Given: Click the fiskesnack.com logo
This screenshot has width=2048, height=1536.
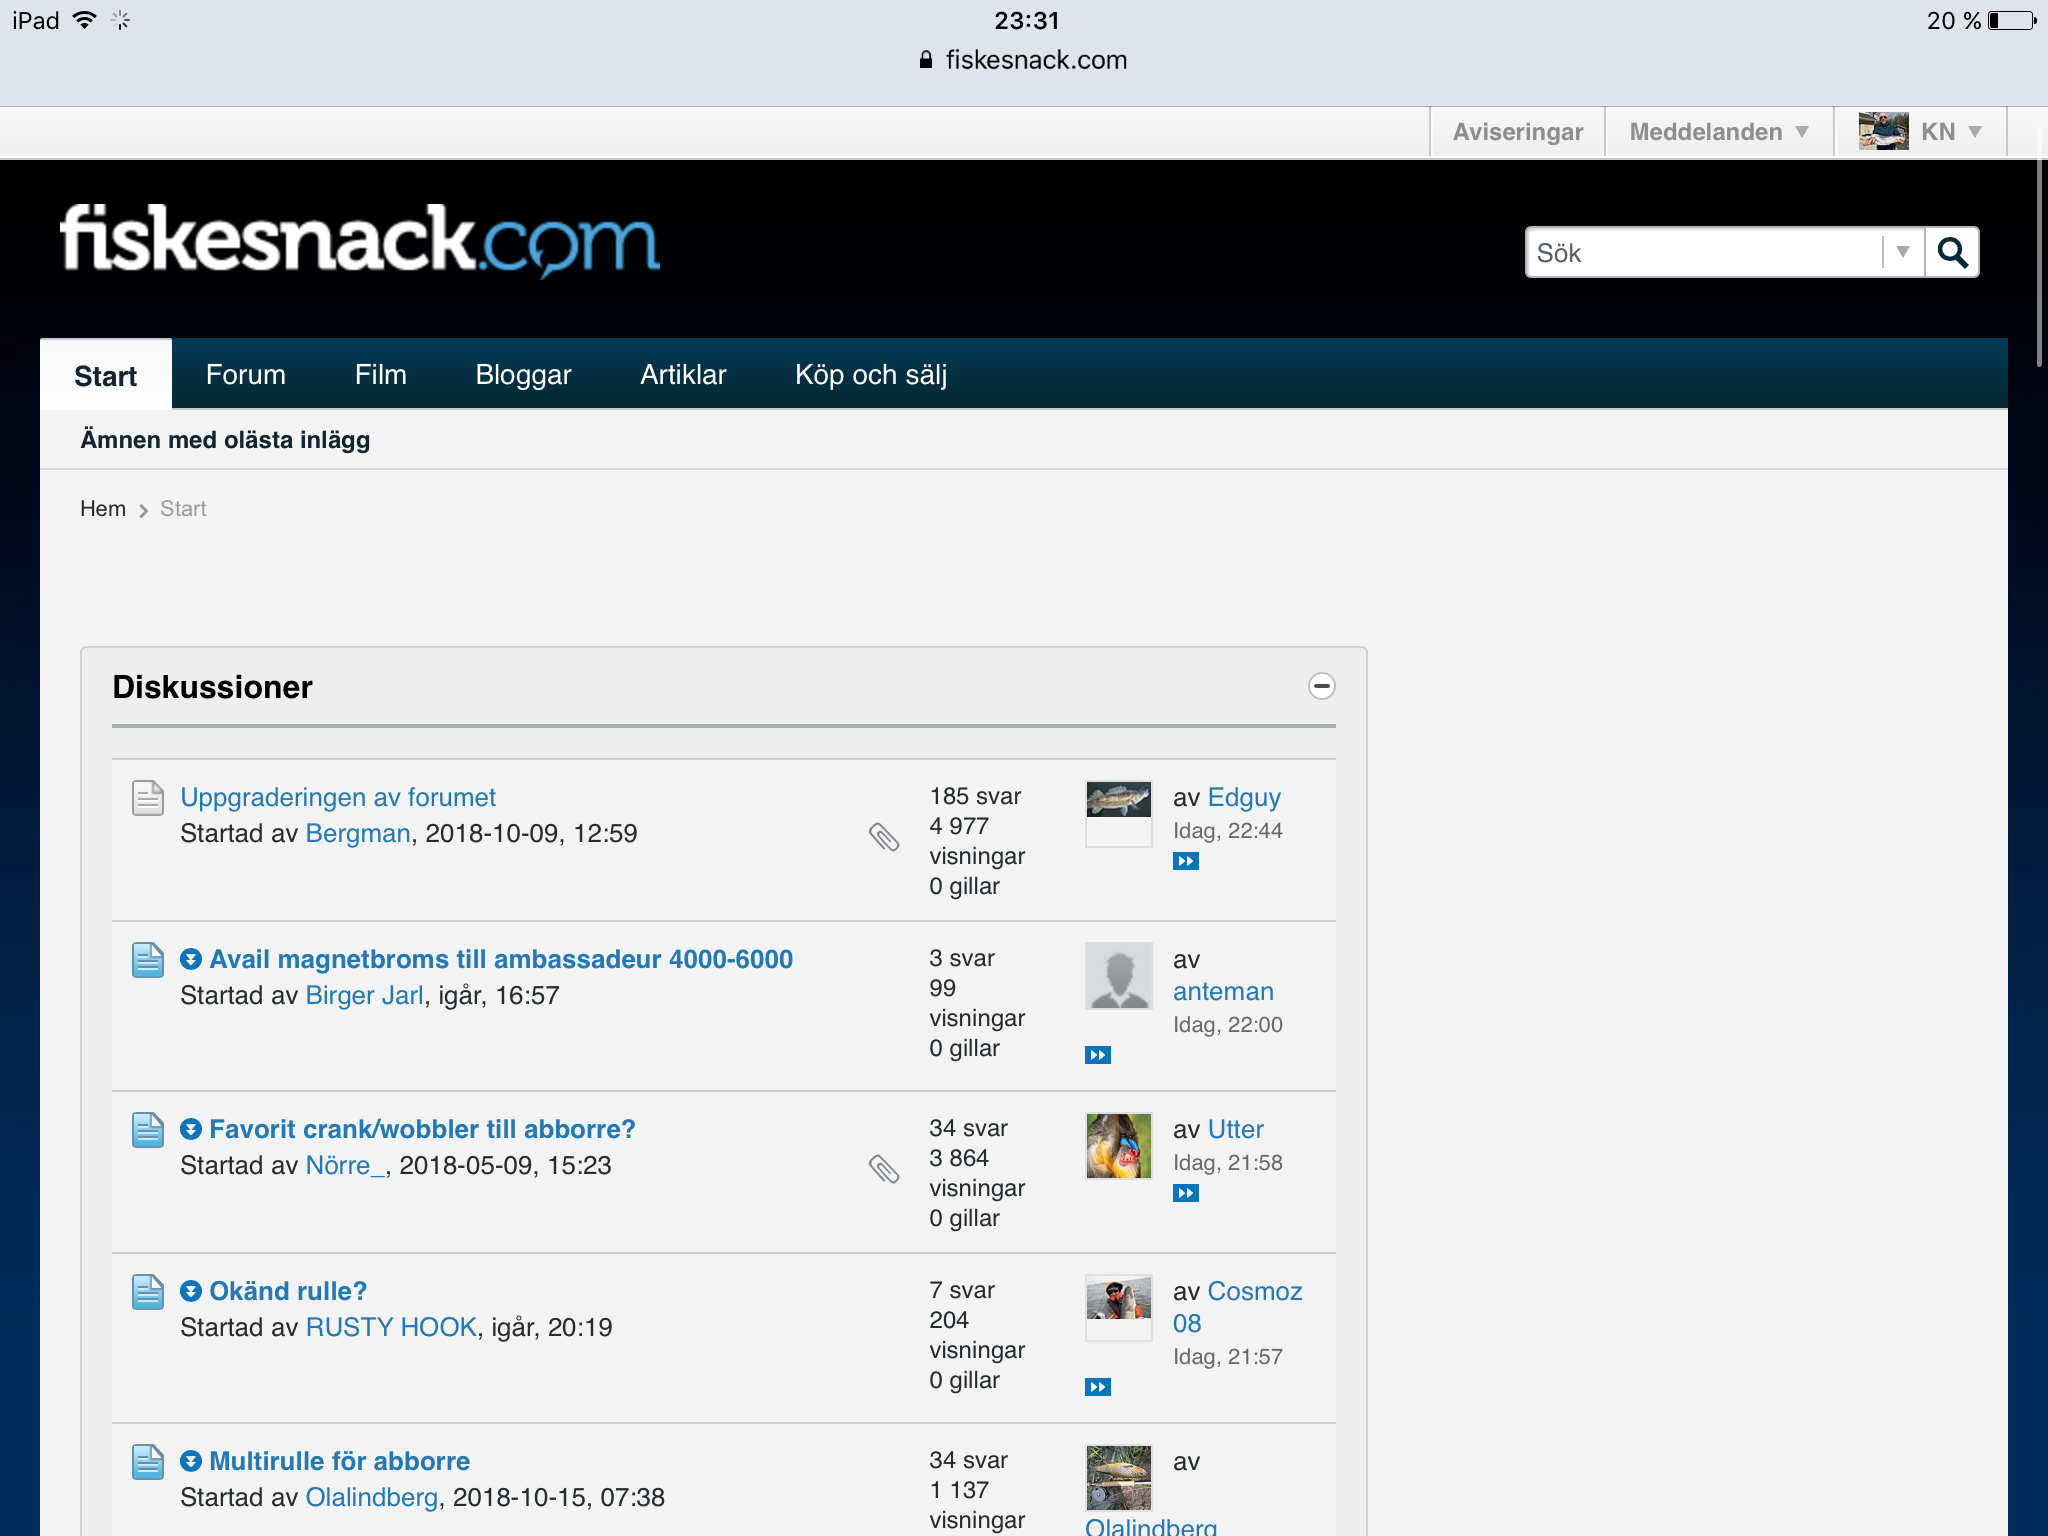Looking at the screenshot, I should 360,240.
